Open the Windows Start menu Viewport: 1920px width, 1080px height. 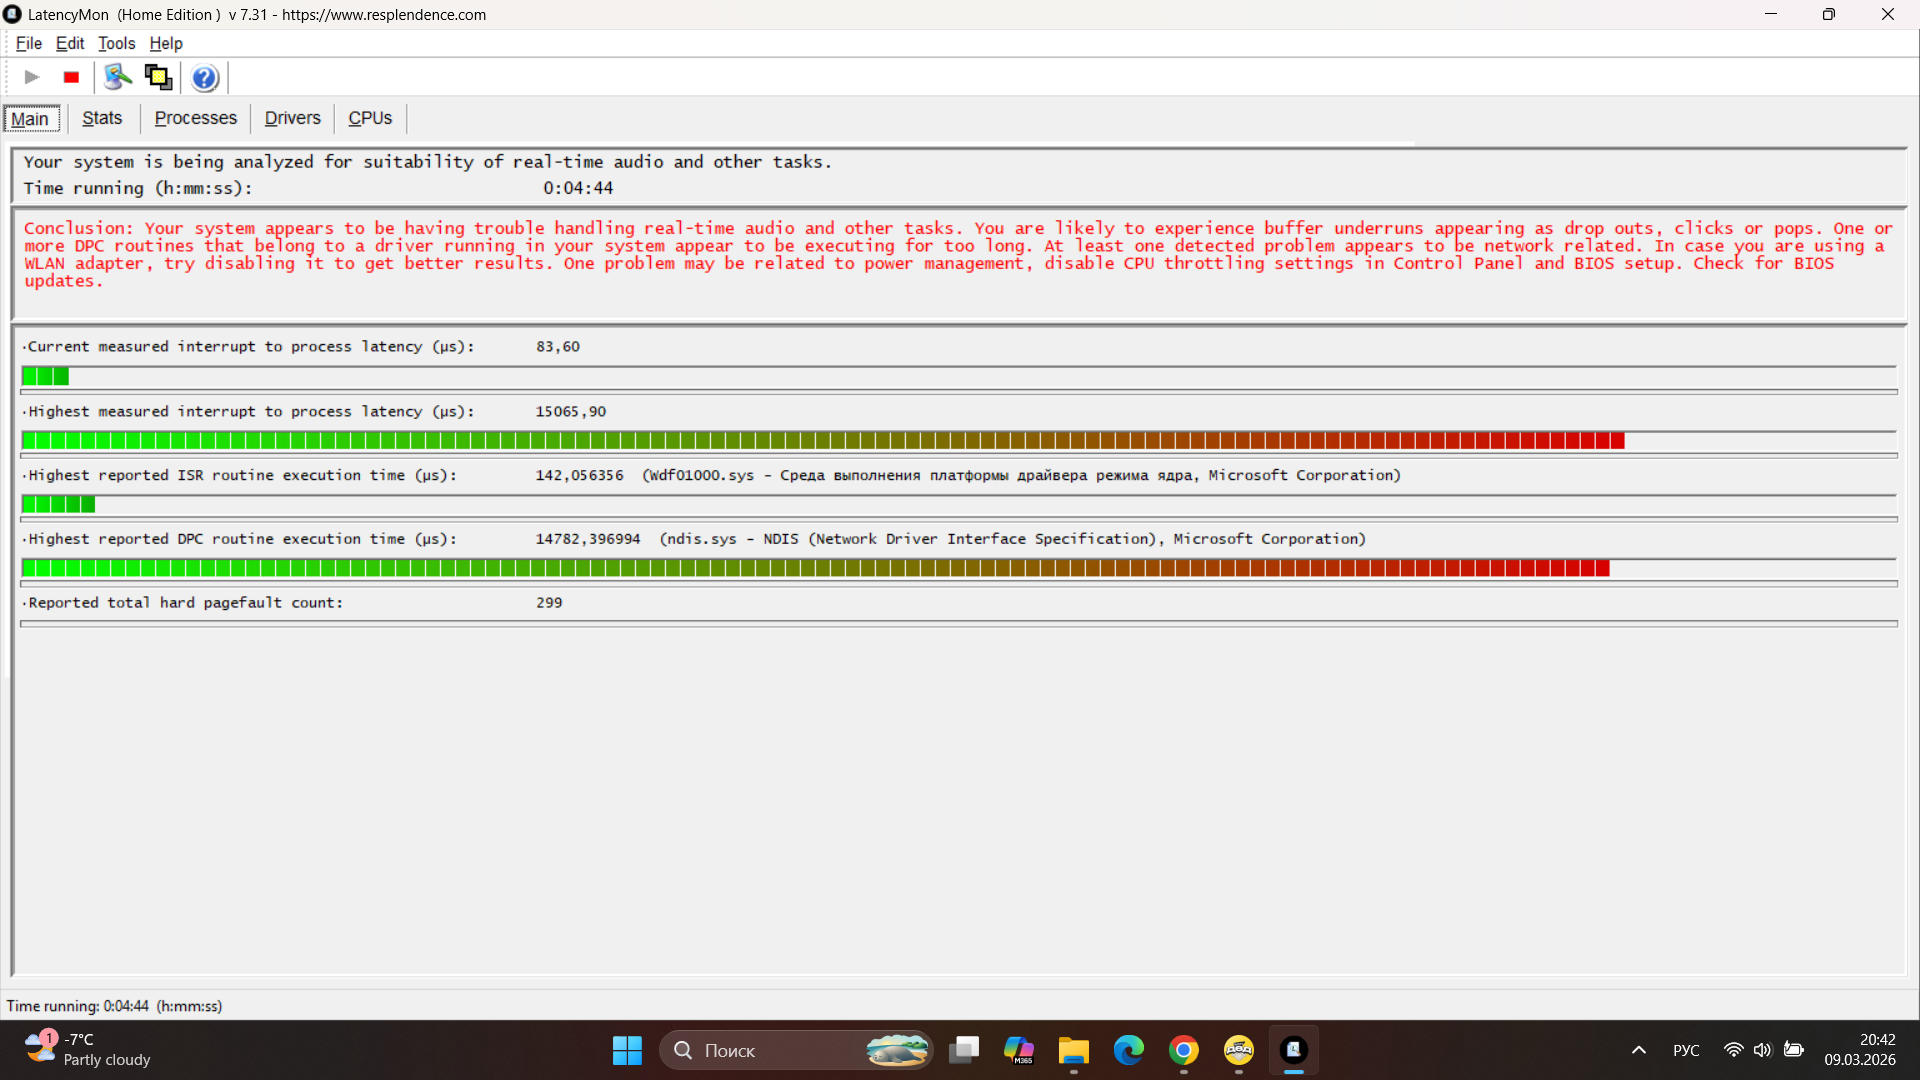[x=627, y=1050]
